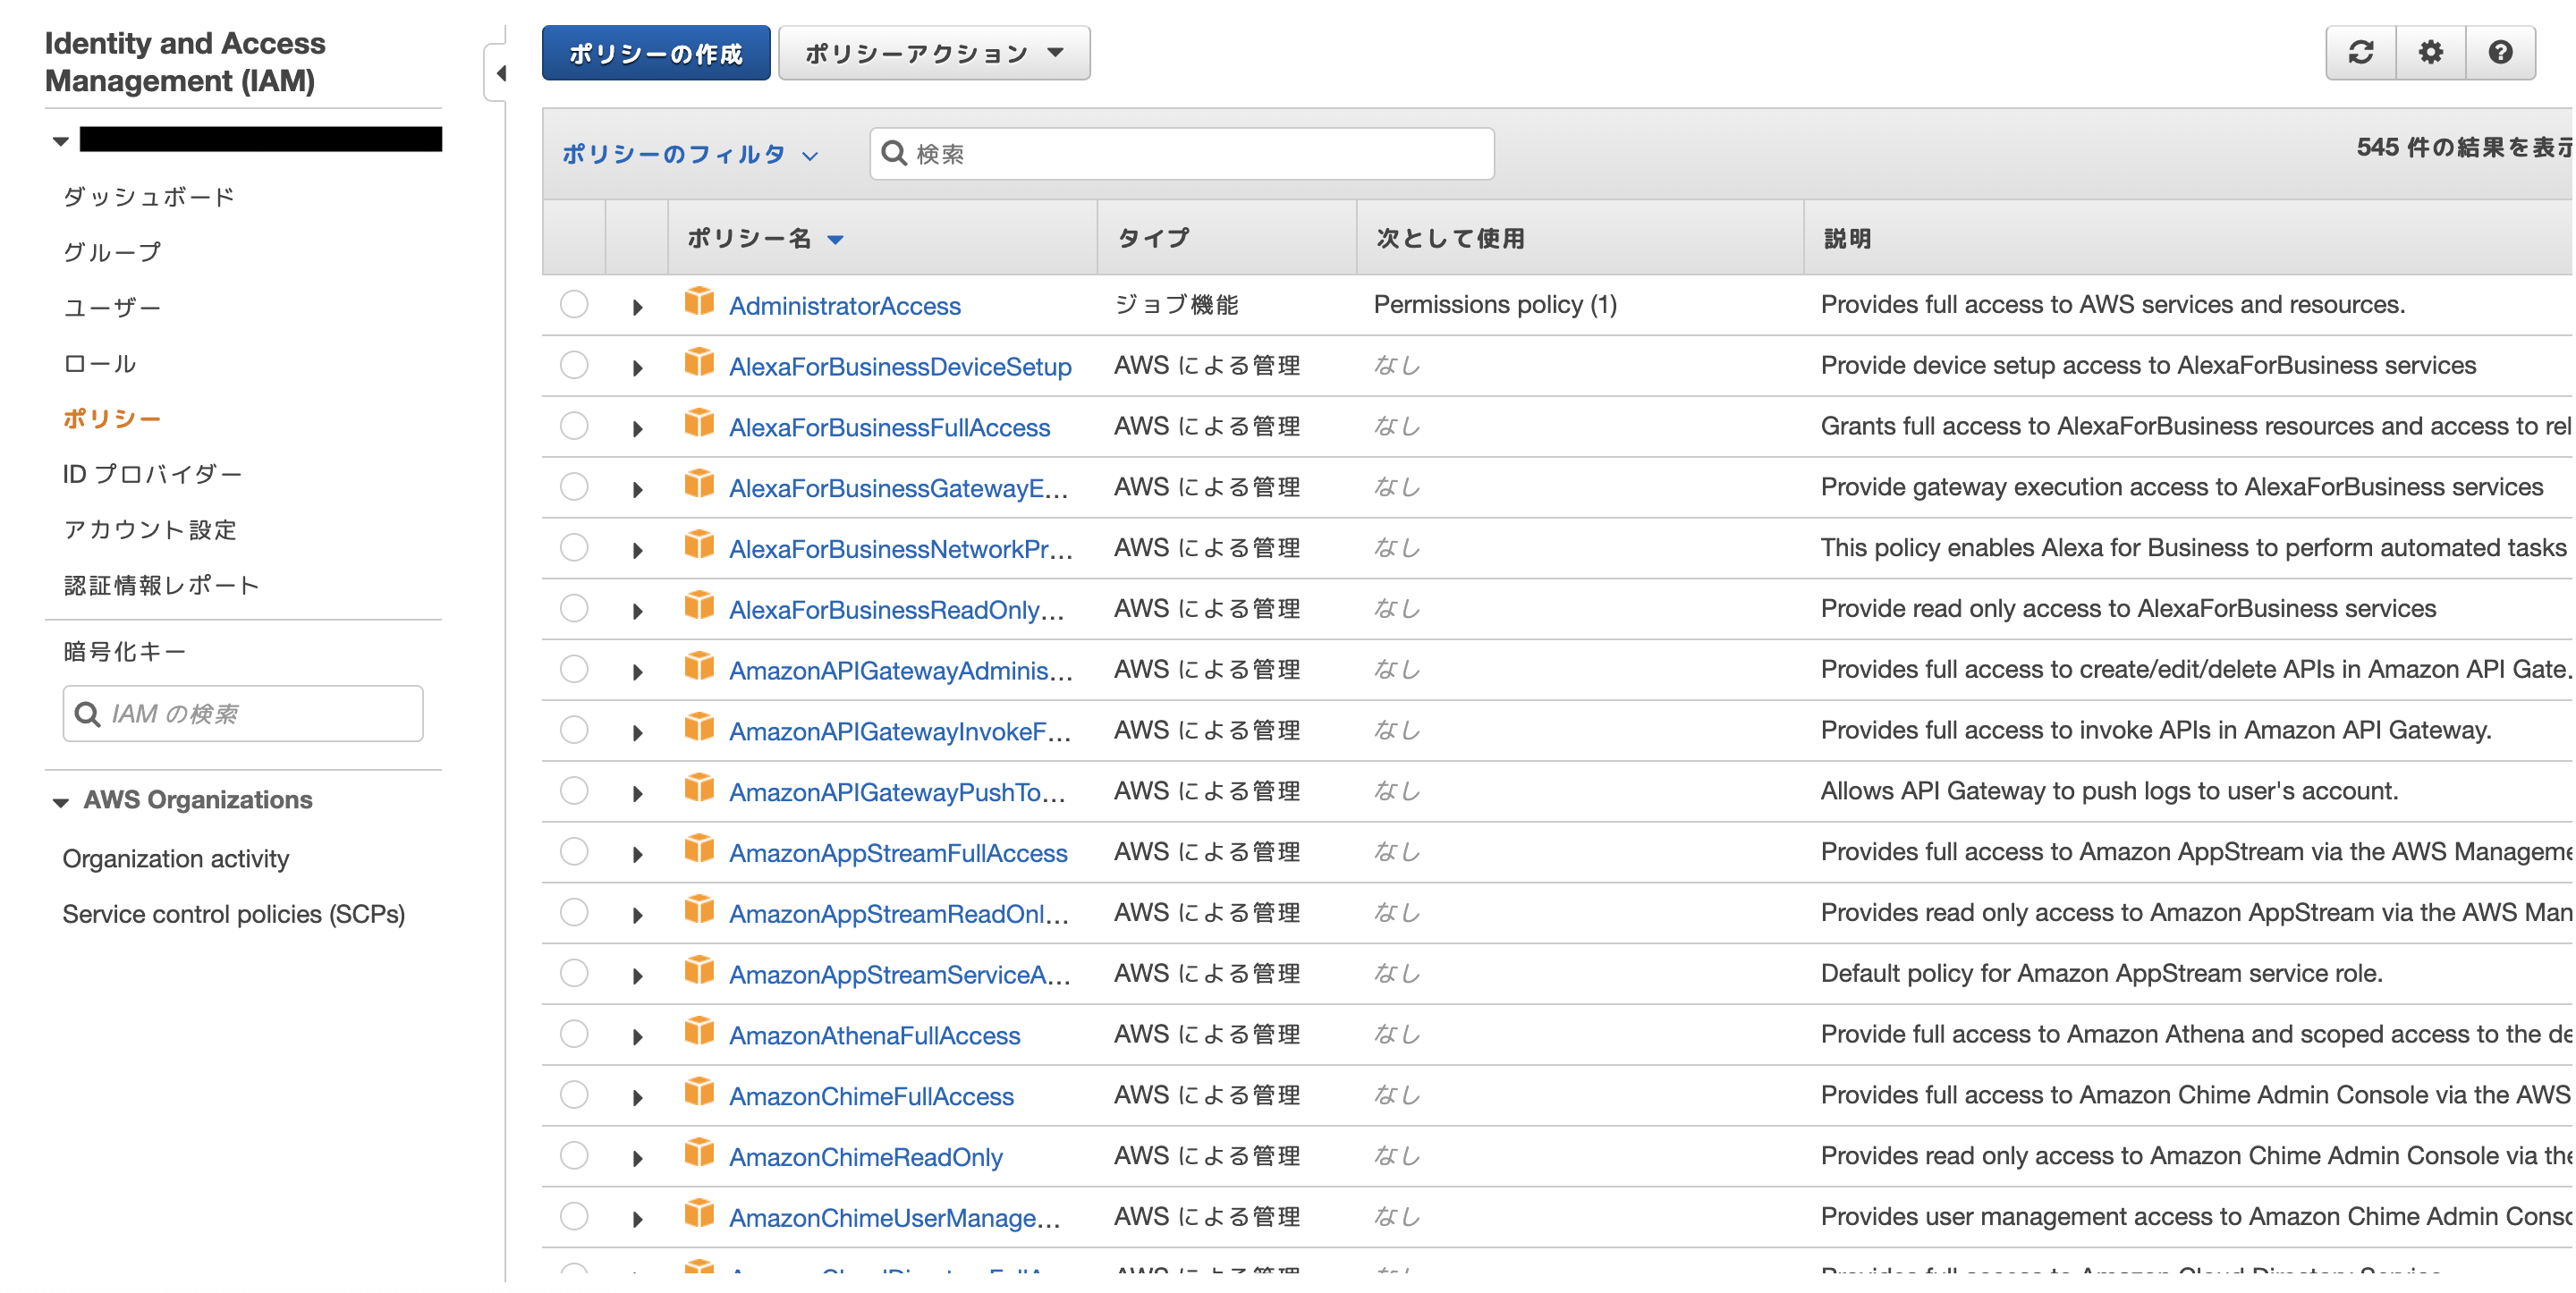This screenshot has height=1293, width=2576.
Task: Expand the AlexaForBusinessReadOnly... row
Action: [637, 611]
